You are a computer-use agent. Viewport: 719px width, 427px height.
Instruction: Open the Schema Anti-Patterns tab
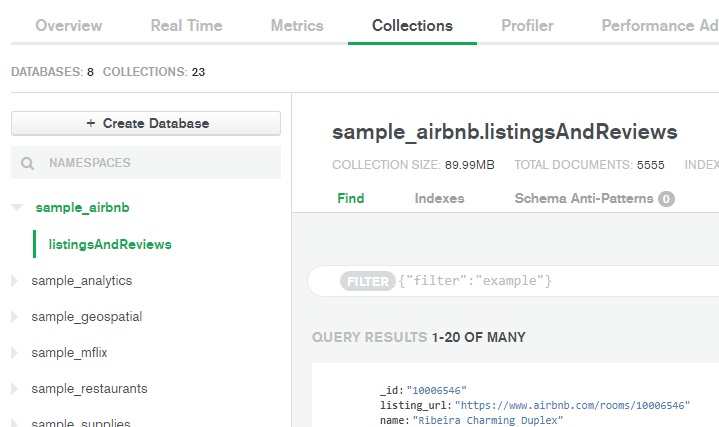coord(583,198)
